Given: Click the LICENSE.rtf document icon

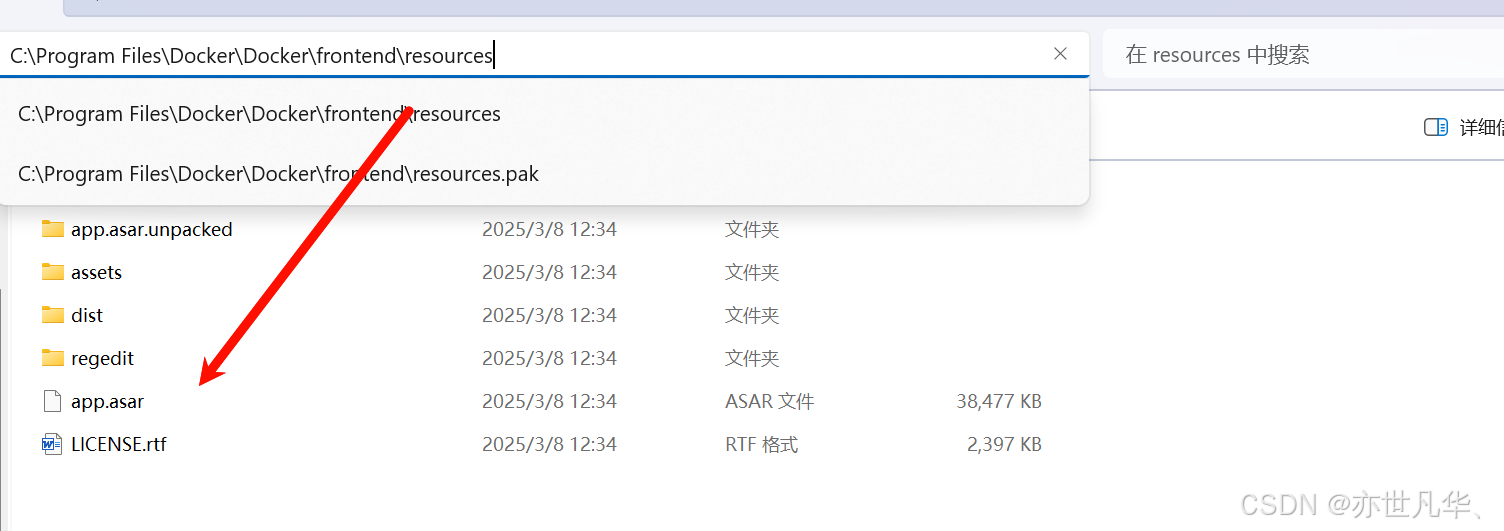Looking at the screenshot, I should pos(52,444).
